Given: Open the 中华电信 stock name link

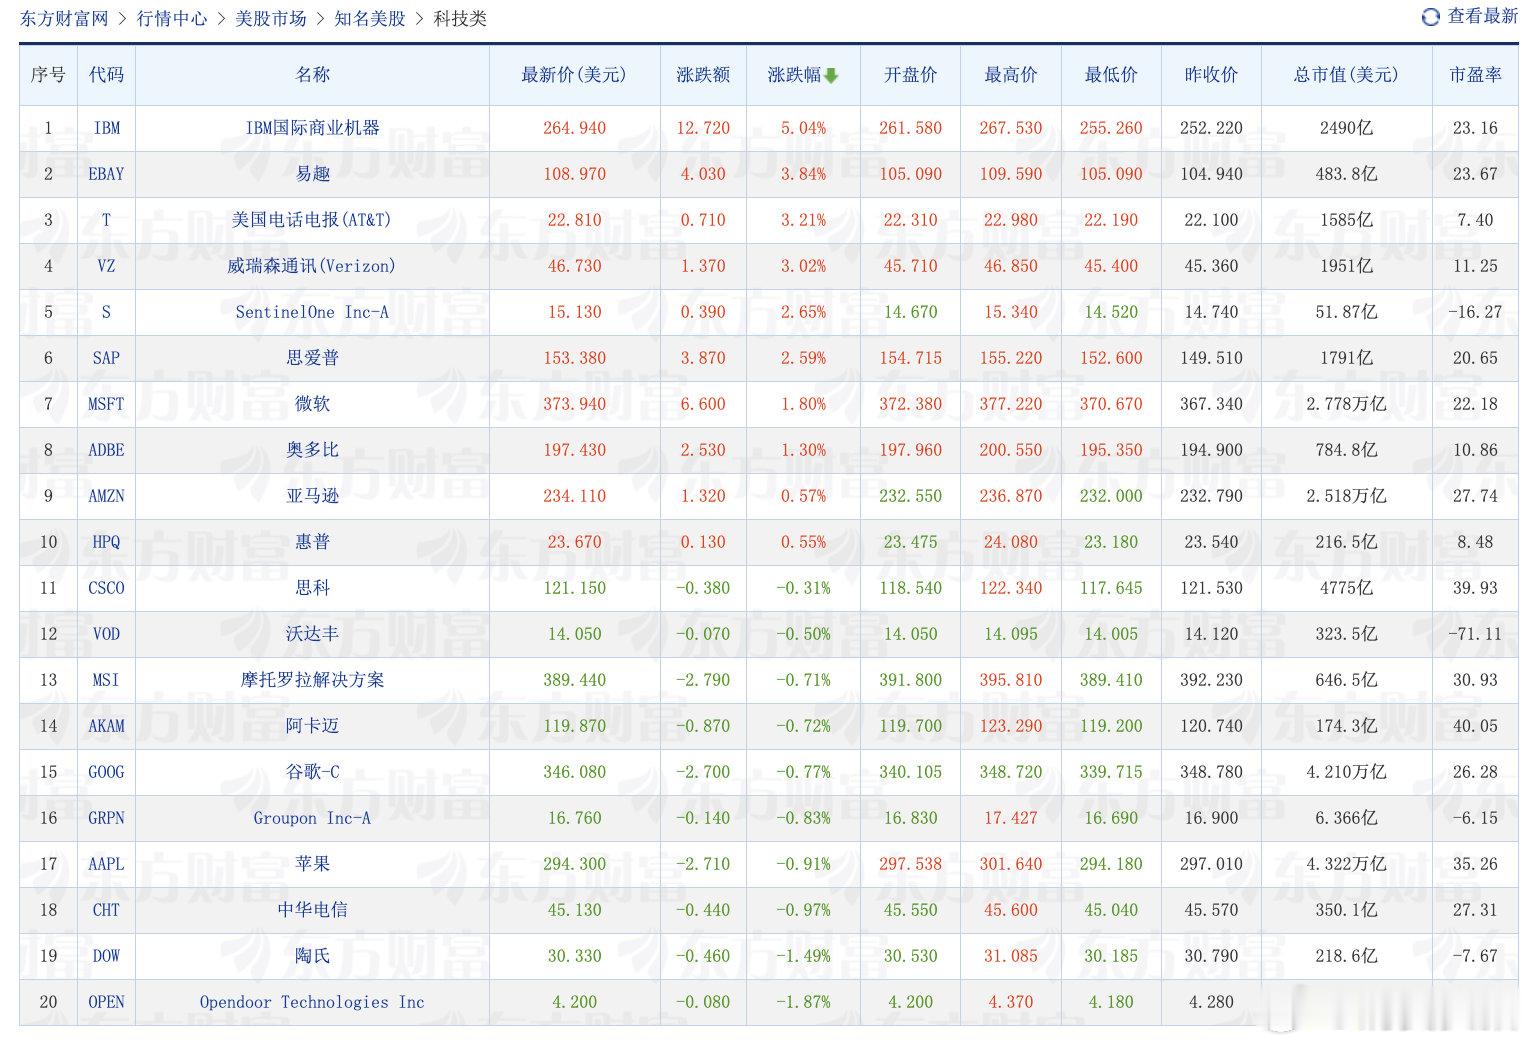Looking at the screenshot, I should [312, 910].
